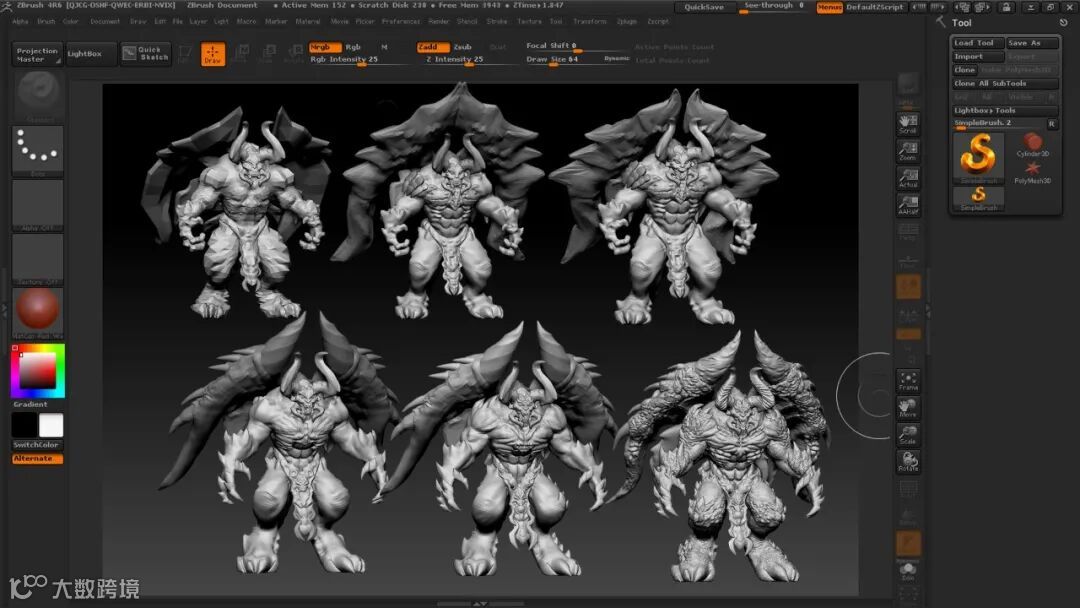
Task: Open the Preferences menu
Action: coord(401,21)
